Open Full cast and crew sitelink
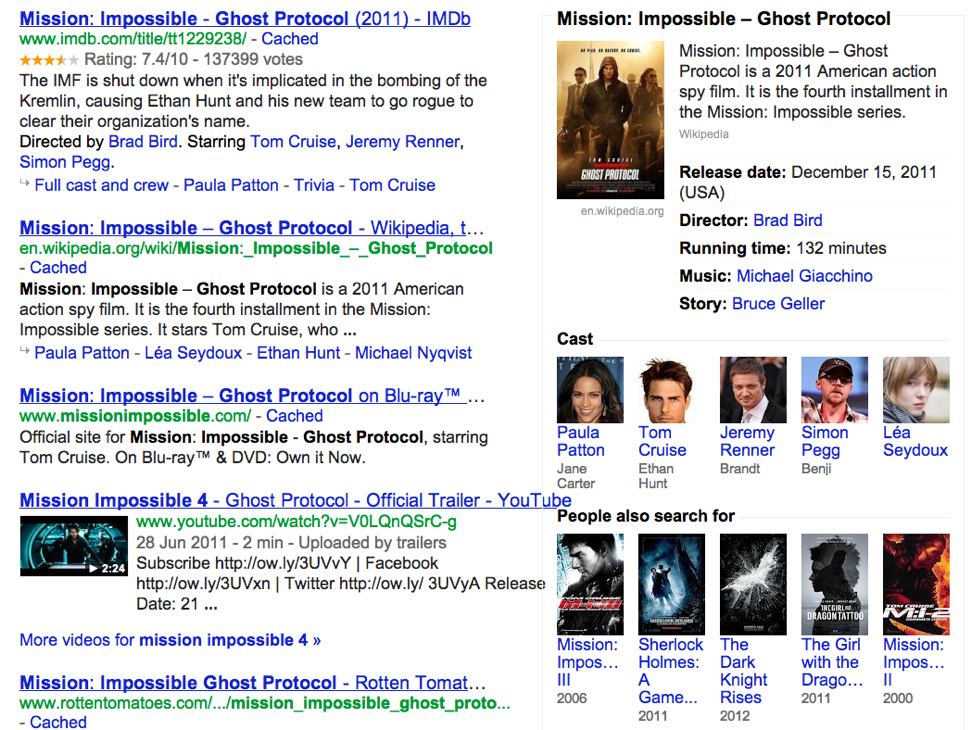Image resolution: width=972 pixels, height=730 pixels. click(x=102, y=185)
